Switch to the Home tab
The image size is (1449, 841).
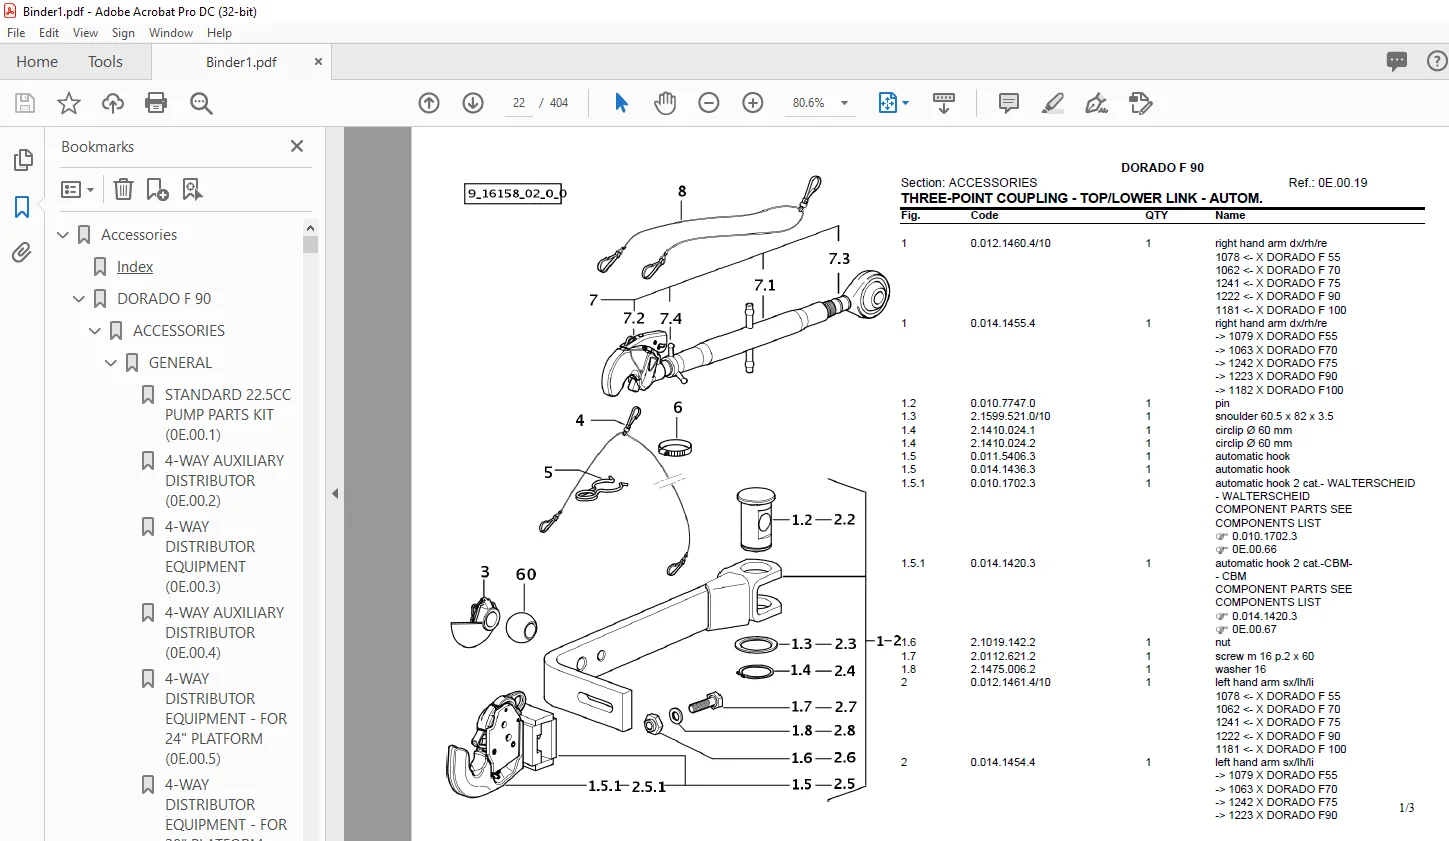(x=37, y=62)
